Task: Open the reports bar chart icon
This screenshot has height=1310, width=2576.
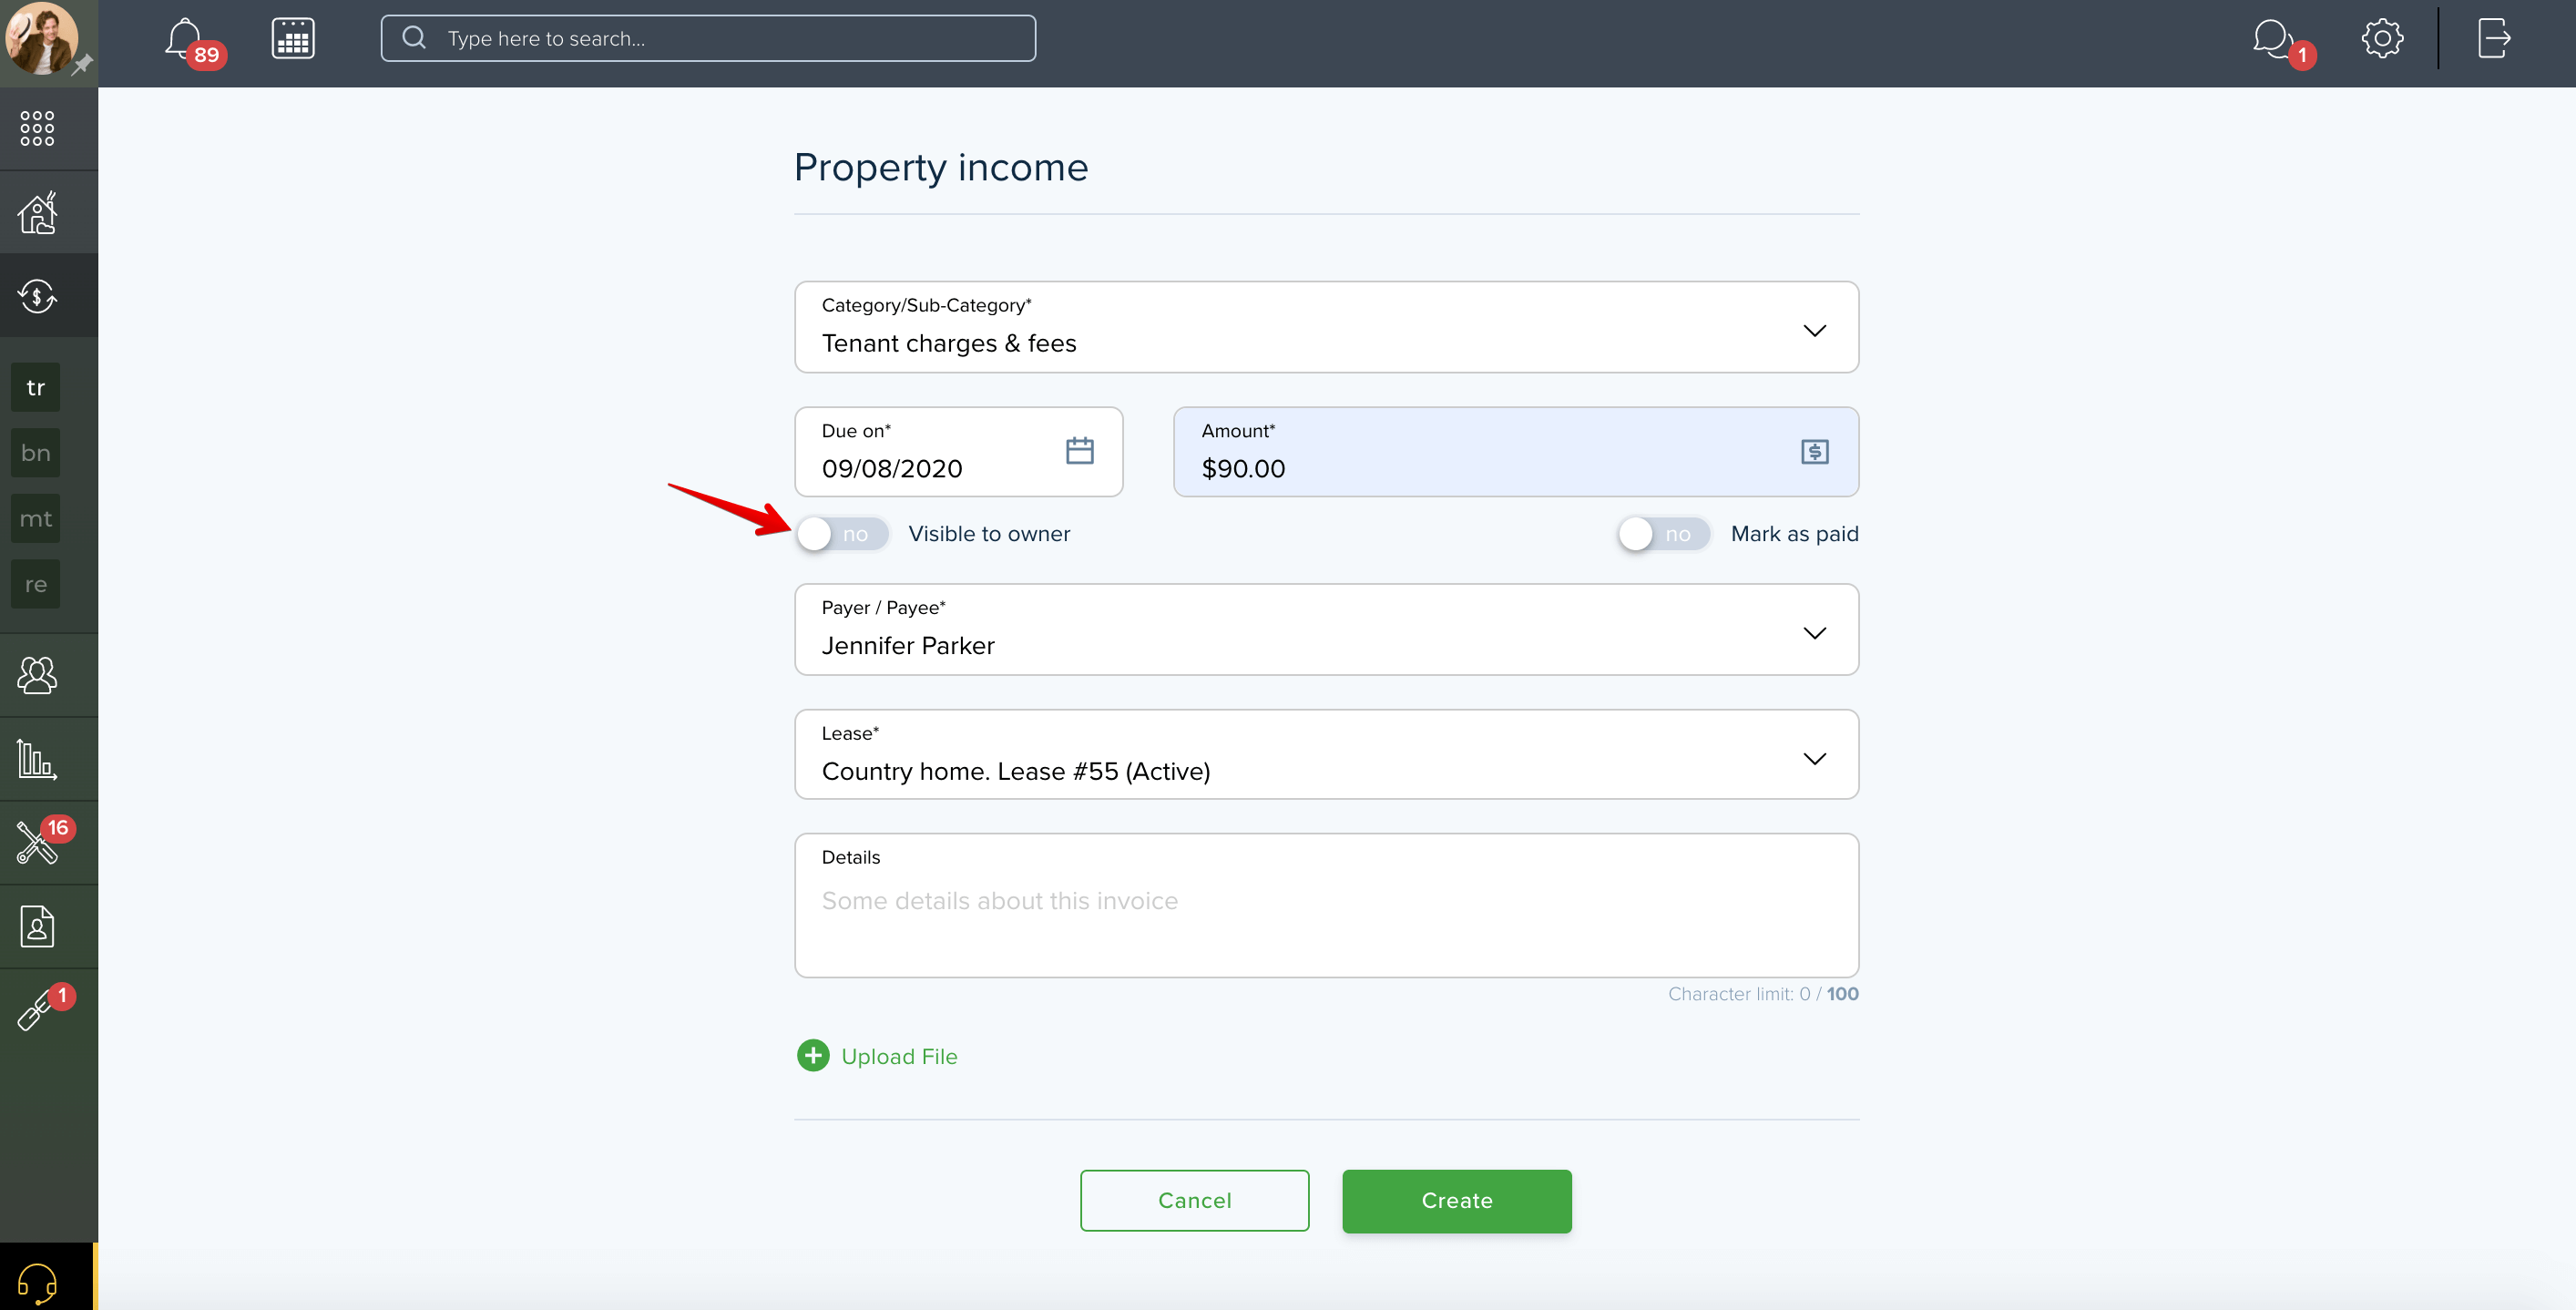Action: coord(37,759)
